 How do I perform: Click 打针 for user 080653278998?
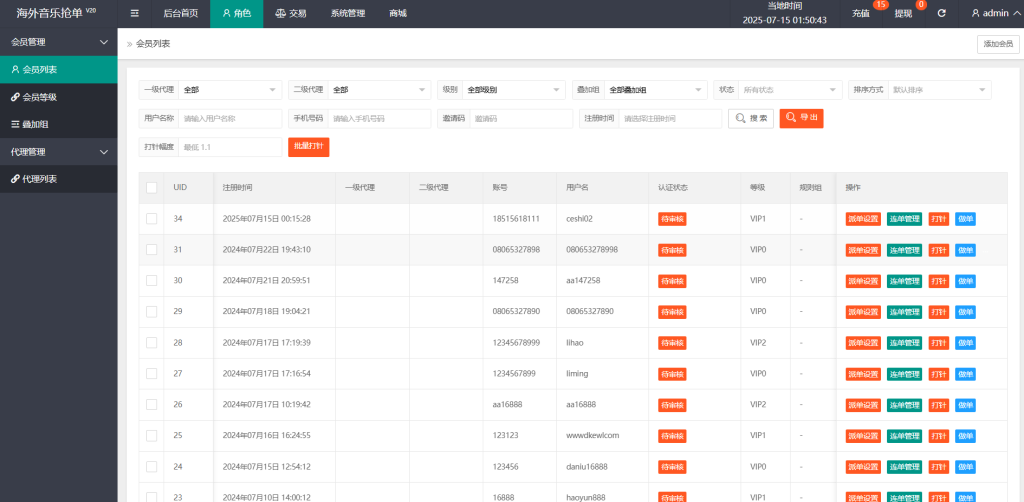939,250
